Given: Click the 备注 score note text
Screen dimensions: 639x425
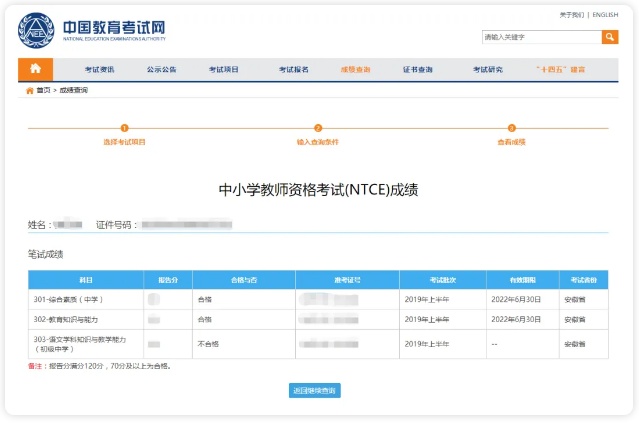Looking at the screenshot, I should (99, 366).
